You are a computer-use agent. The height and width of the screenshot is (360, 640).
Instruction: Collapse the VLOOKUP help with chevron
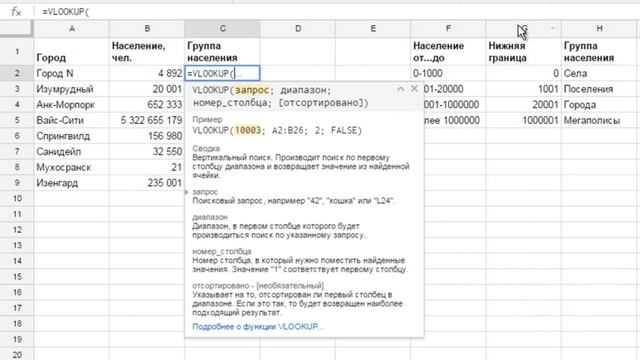pyautogui.click(x=401, y=89)
